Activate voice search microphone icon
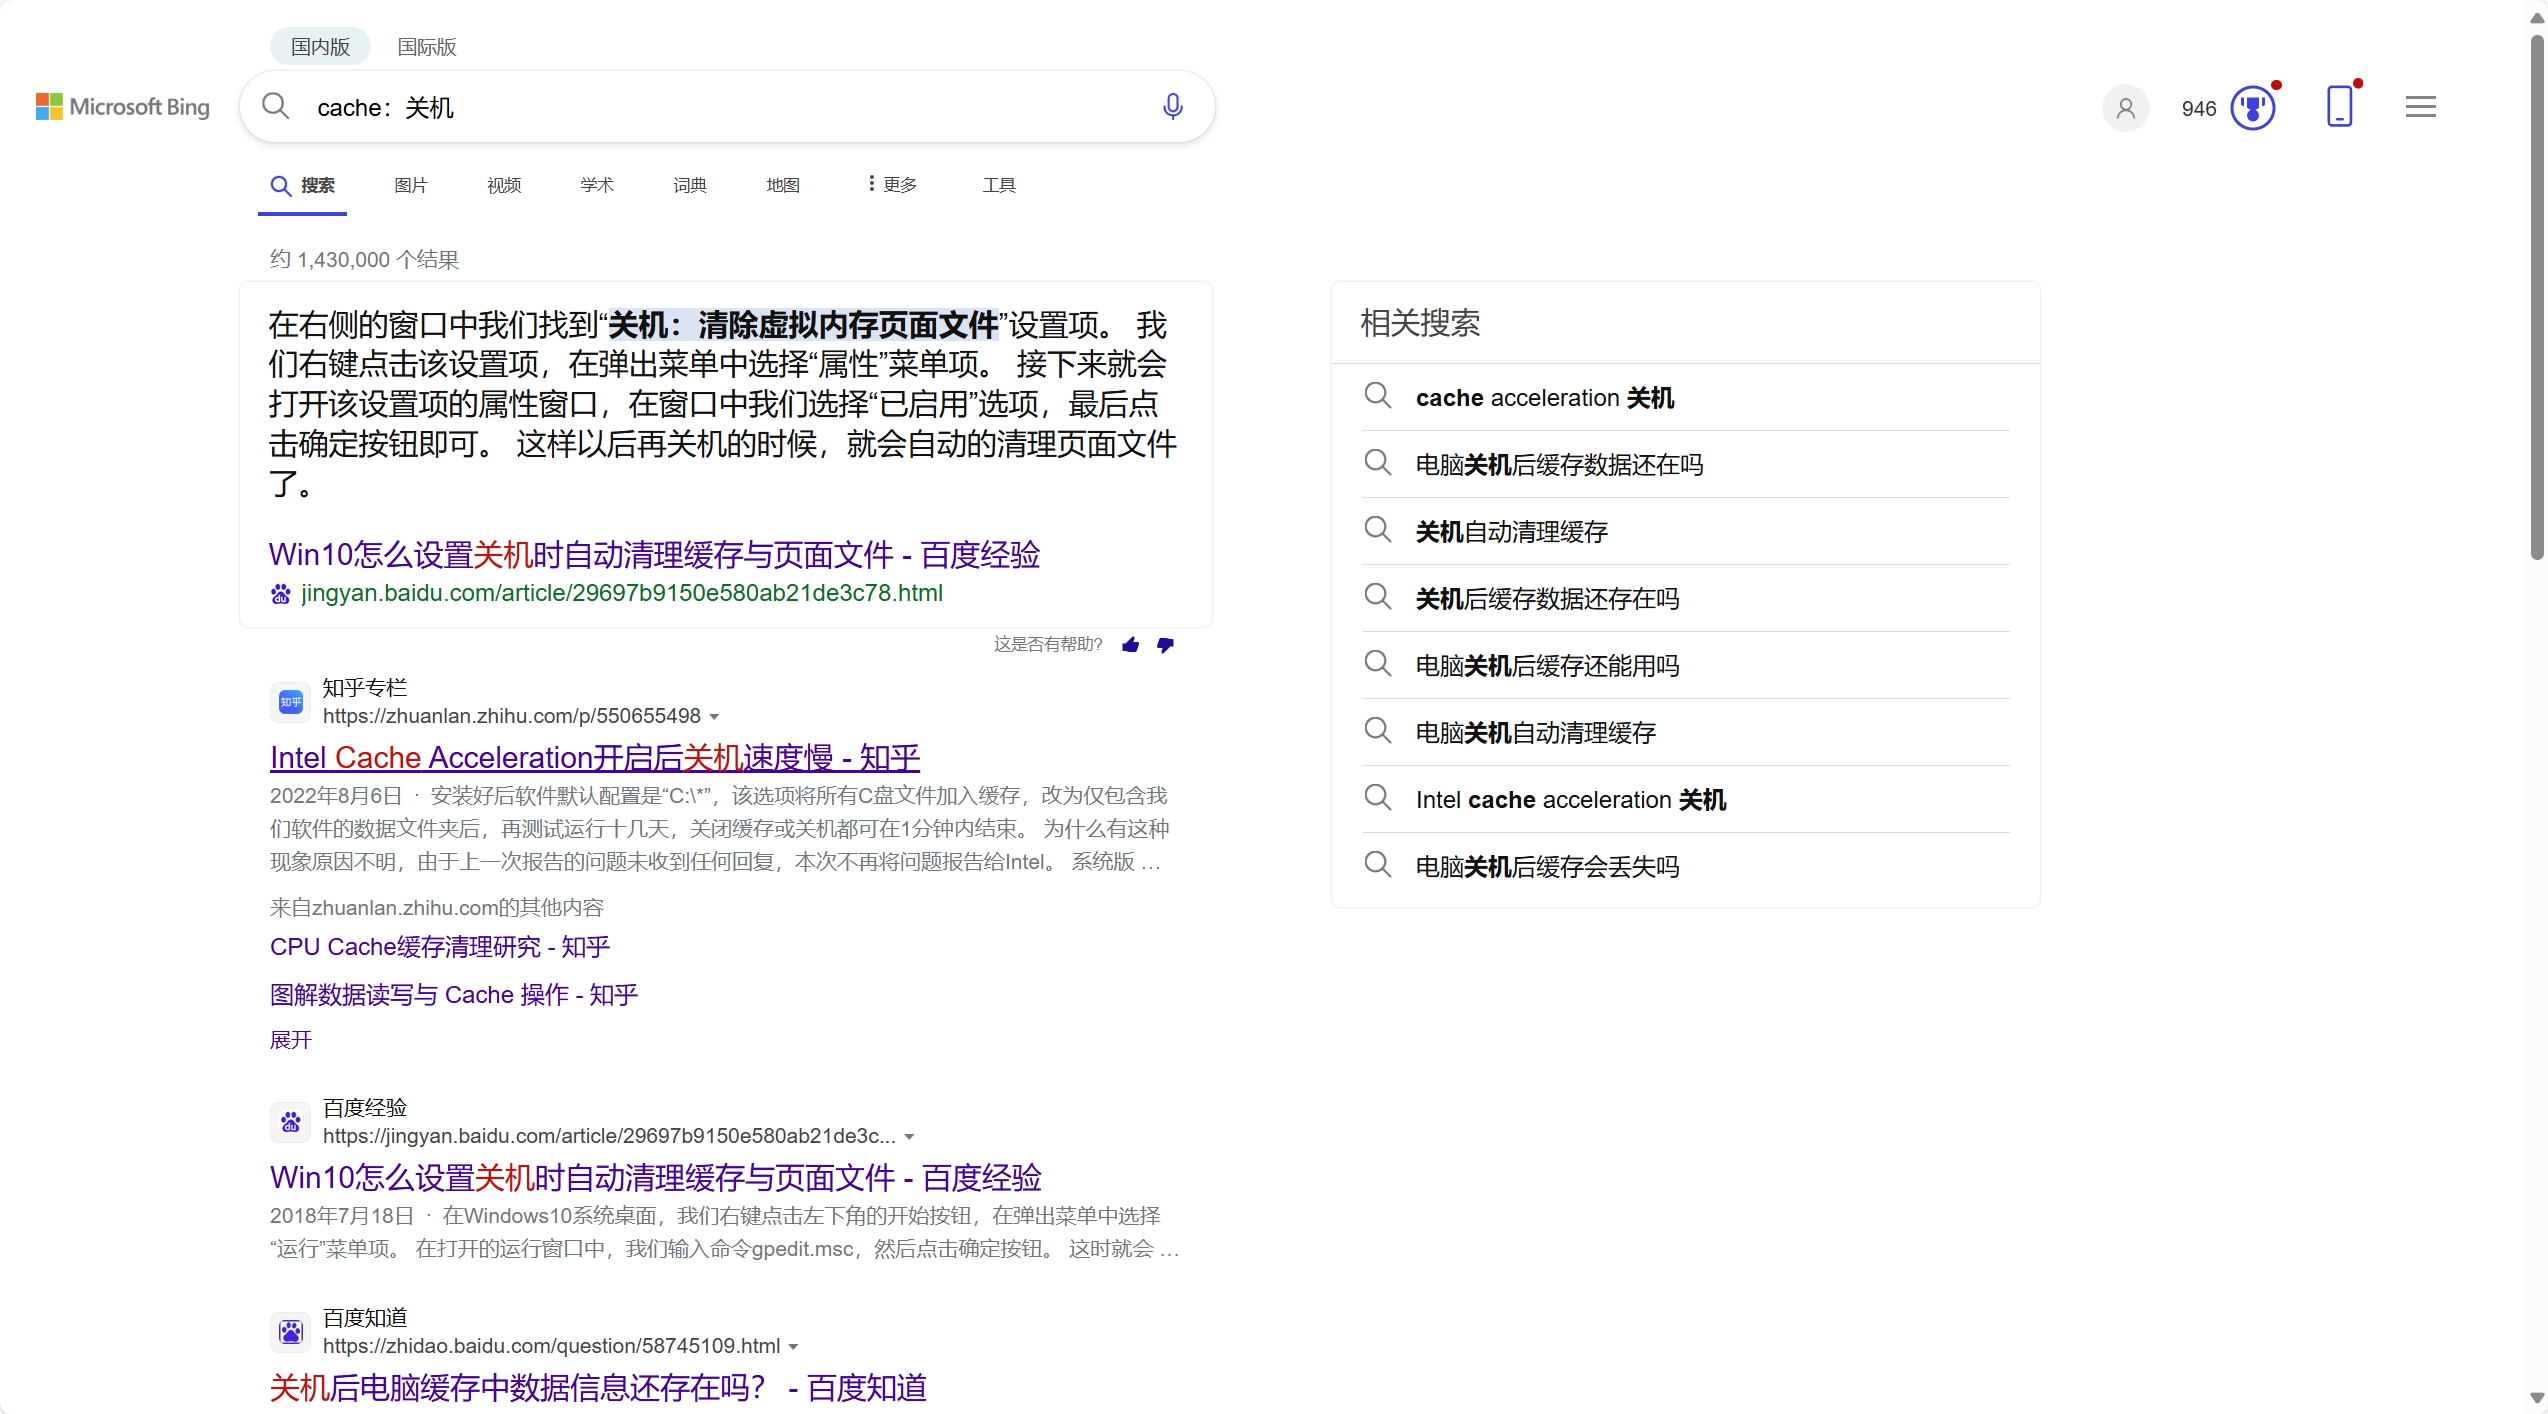 tap(1173, 107)
